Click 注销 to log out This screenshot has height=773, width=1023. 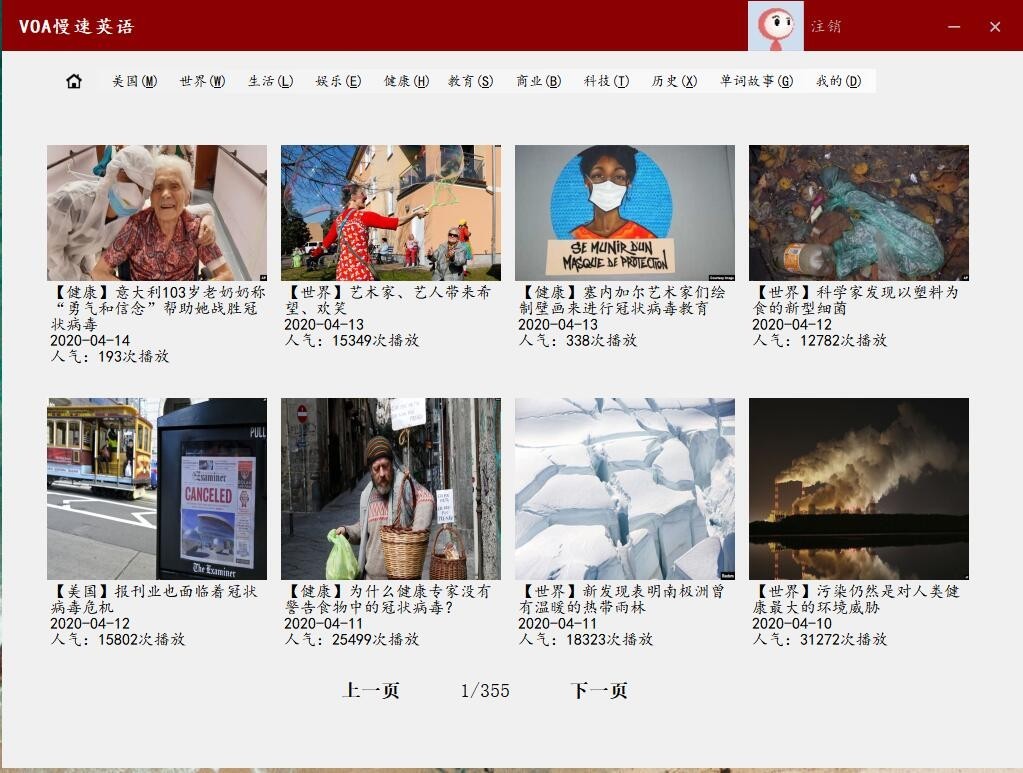pyautogui.click(x=826, y=26)
